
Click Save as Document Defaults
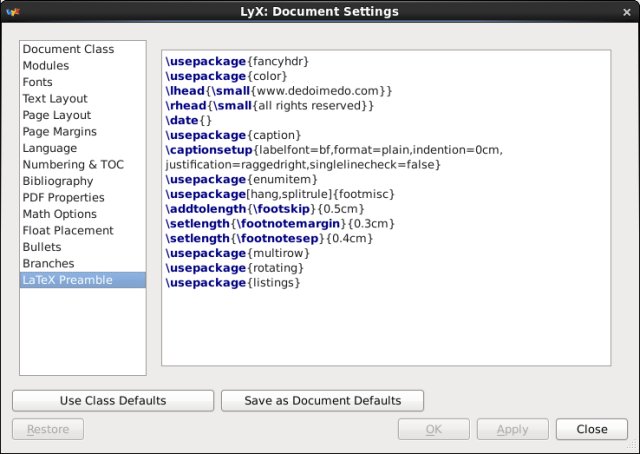[322, 401]
